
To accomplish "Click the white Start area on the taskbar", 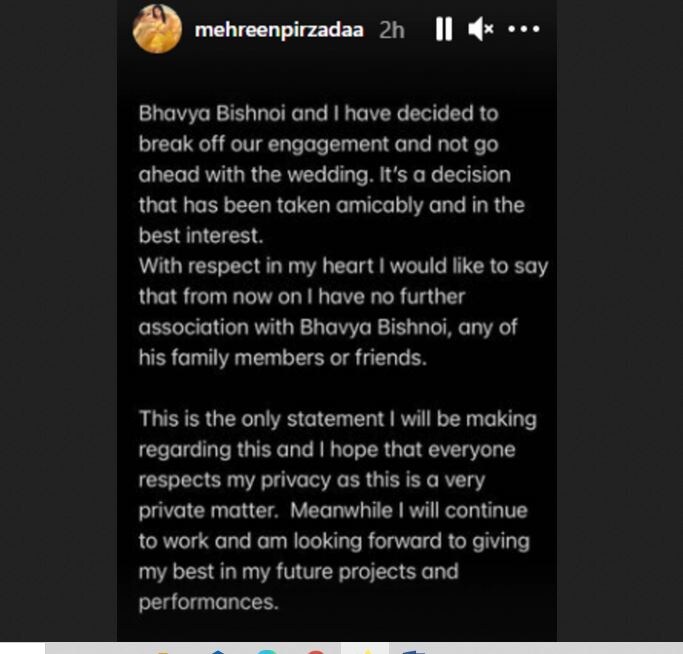I will (22, 648).
